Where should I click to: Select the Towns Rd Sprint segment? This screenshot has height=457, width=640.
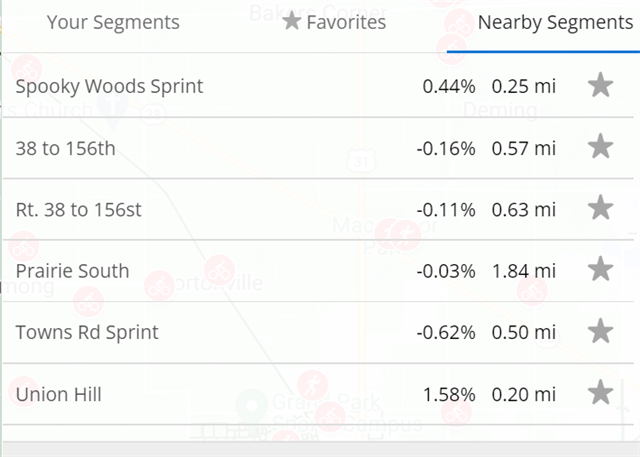318,333
